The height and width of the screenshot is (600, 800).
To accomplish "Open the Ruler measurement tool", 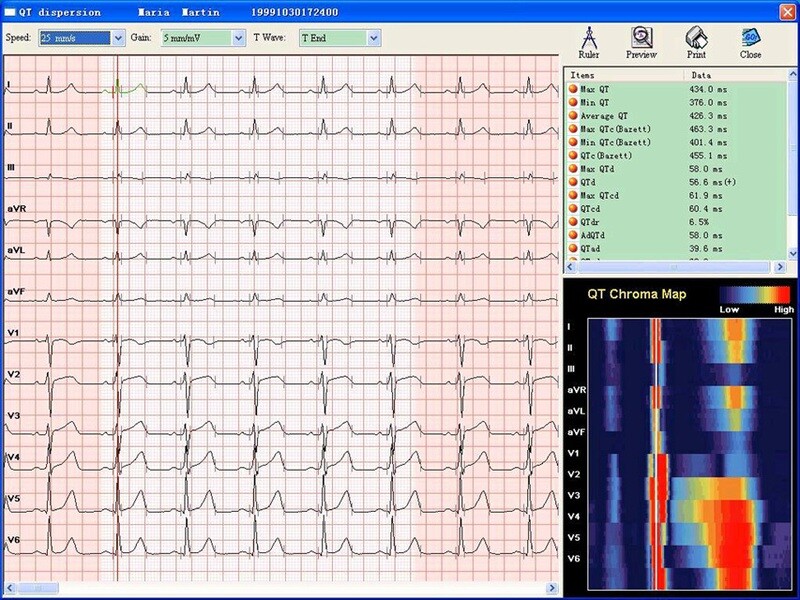I will (x=588, y=43).
